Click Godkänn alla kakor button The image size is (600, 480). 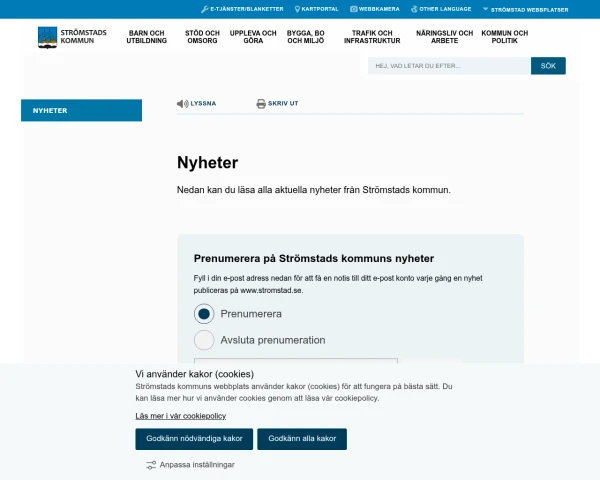(302, 439)
